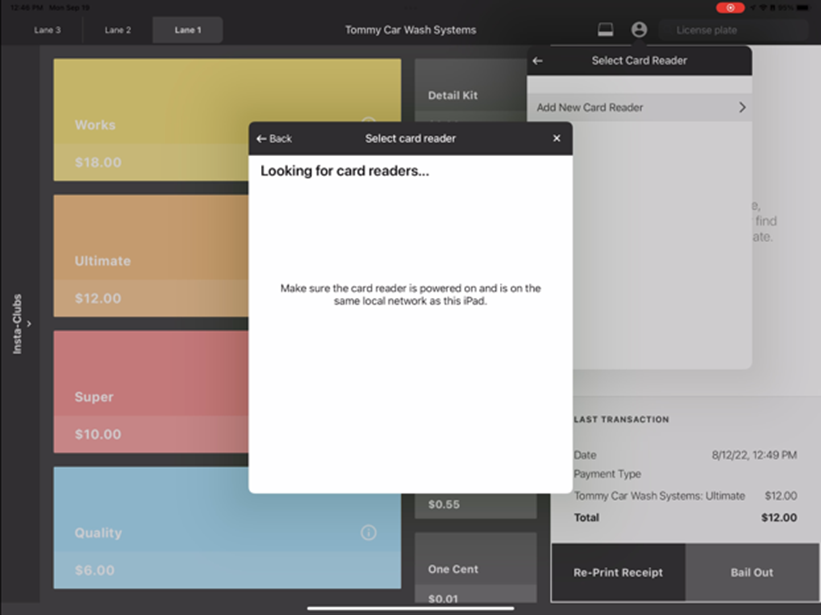Screen dimensions: 821x615
Task: Add the Detail Kit item
Action: pyautogui.click(x=470, y=90)
